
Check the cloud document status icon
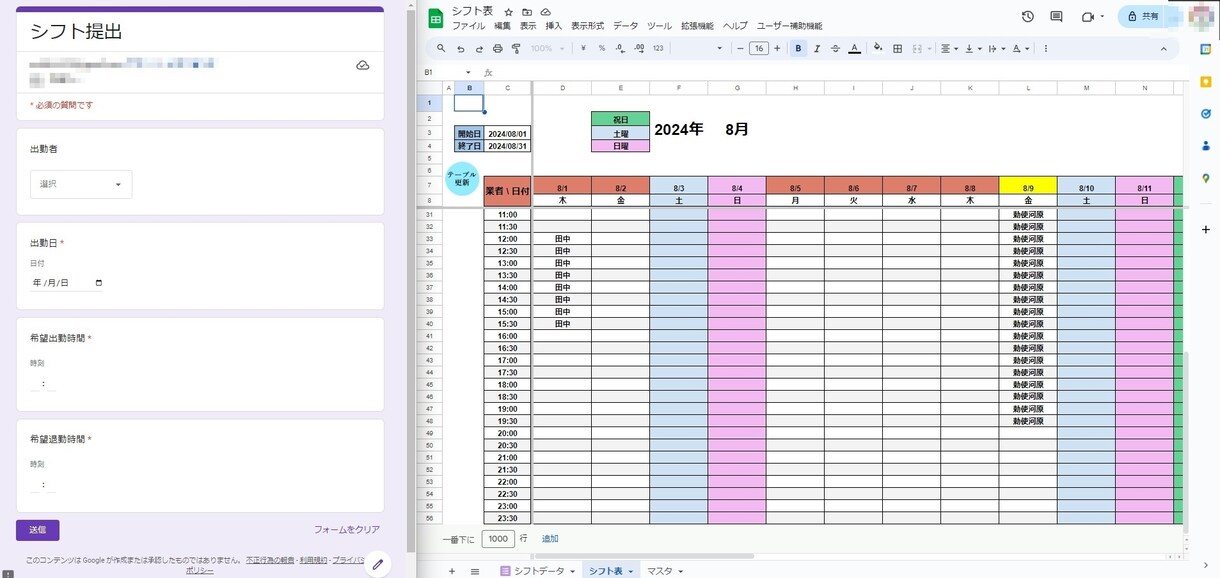tap(545, 12)
